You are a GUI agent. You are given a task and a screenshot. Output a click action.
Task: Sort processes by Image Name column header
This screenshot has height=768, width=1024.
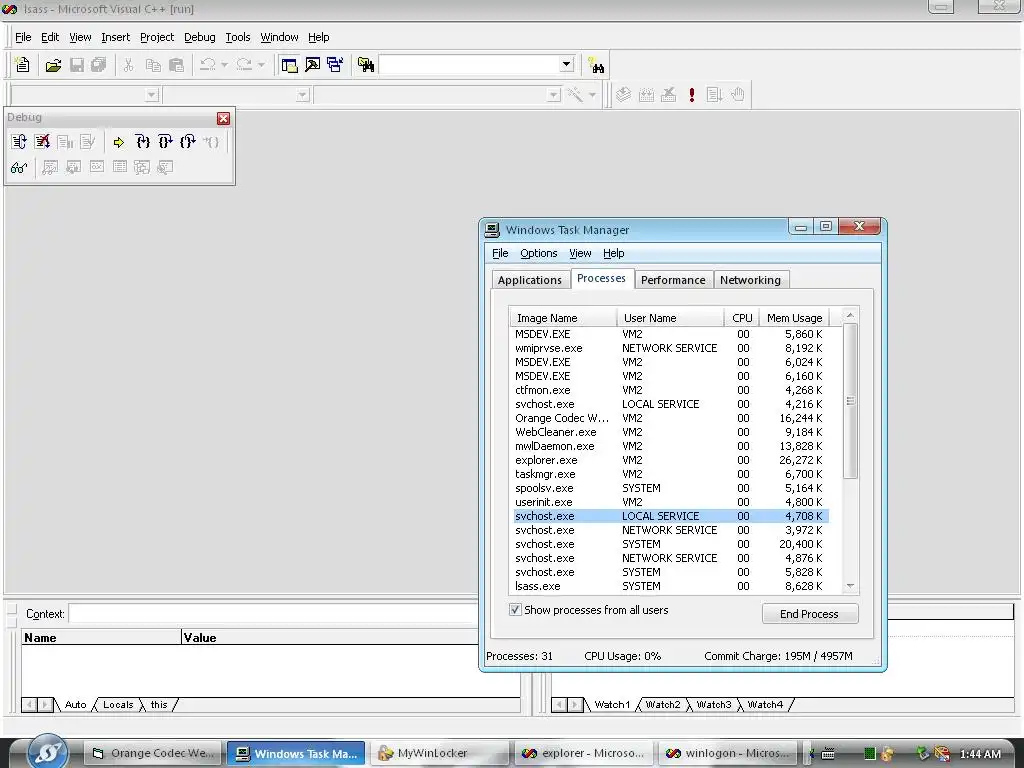(x=563, y=318)
